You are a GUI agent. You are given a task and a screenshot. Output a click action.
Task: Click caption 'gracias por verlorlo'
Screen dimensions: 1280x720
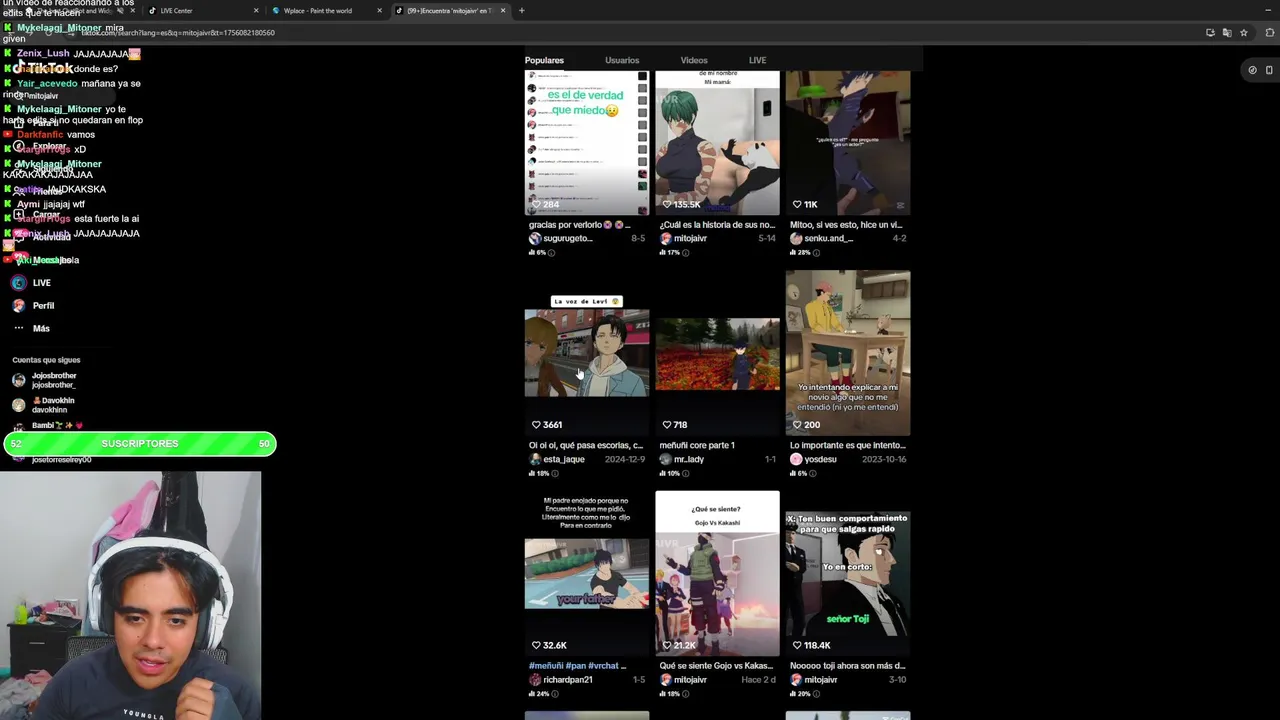coord(579,225)
